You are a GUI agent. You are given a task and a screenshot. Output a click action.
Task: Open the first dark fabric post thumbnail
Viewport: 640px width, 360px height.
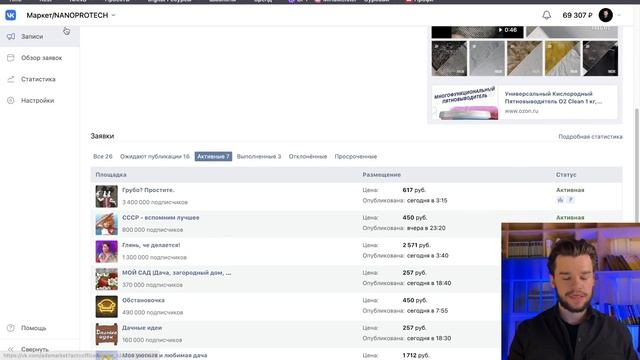[449, 58]
